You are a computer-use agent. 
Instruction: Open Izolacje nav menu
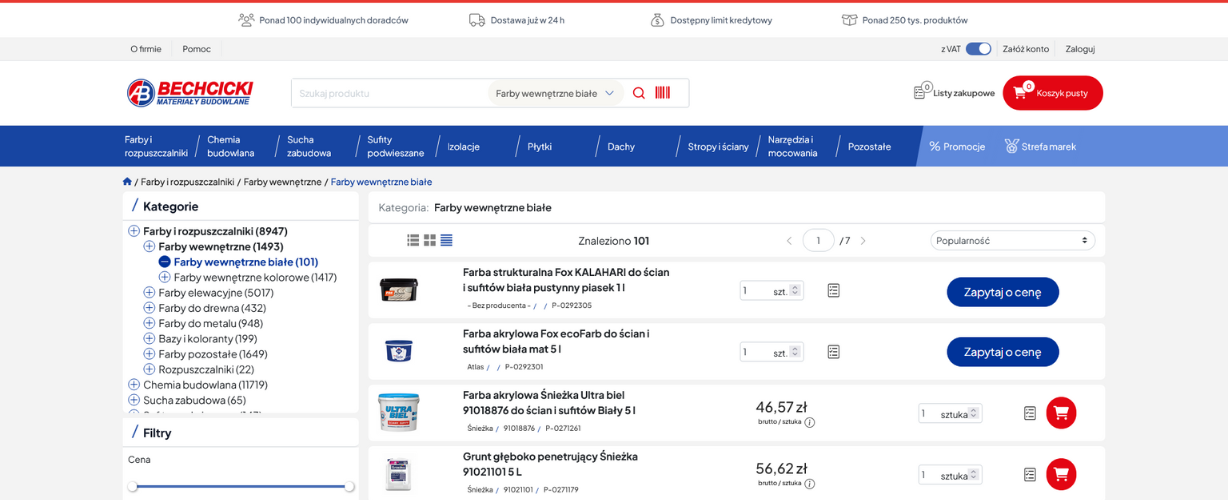pos(464,146)
